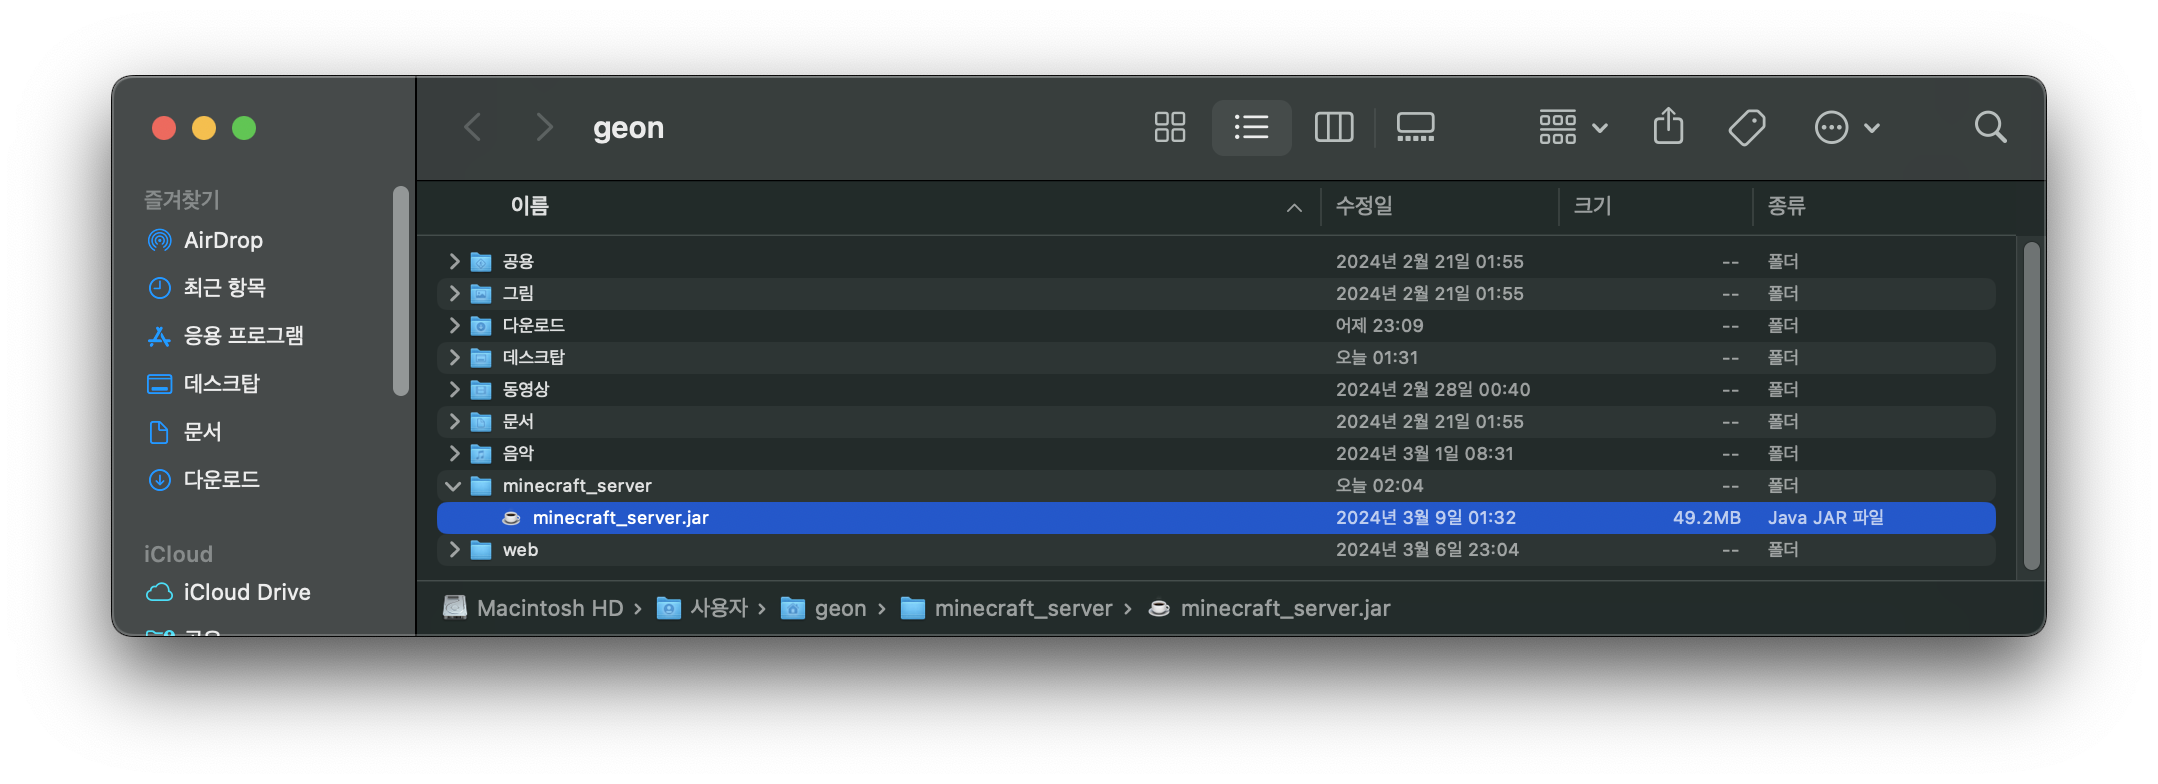Click the 2024년 2월 28일 00:40 date

1433,389
